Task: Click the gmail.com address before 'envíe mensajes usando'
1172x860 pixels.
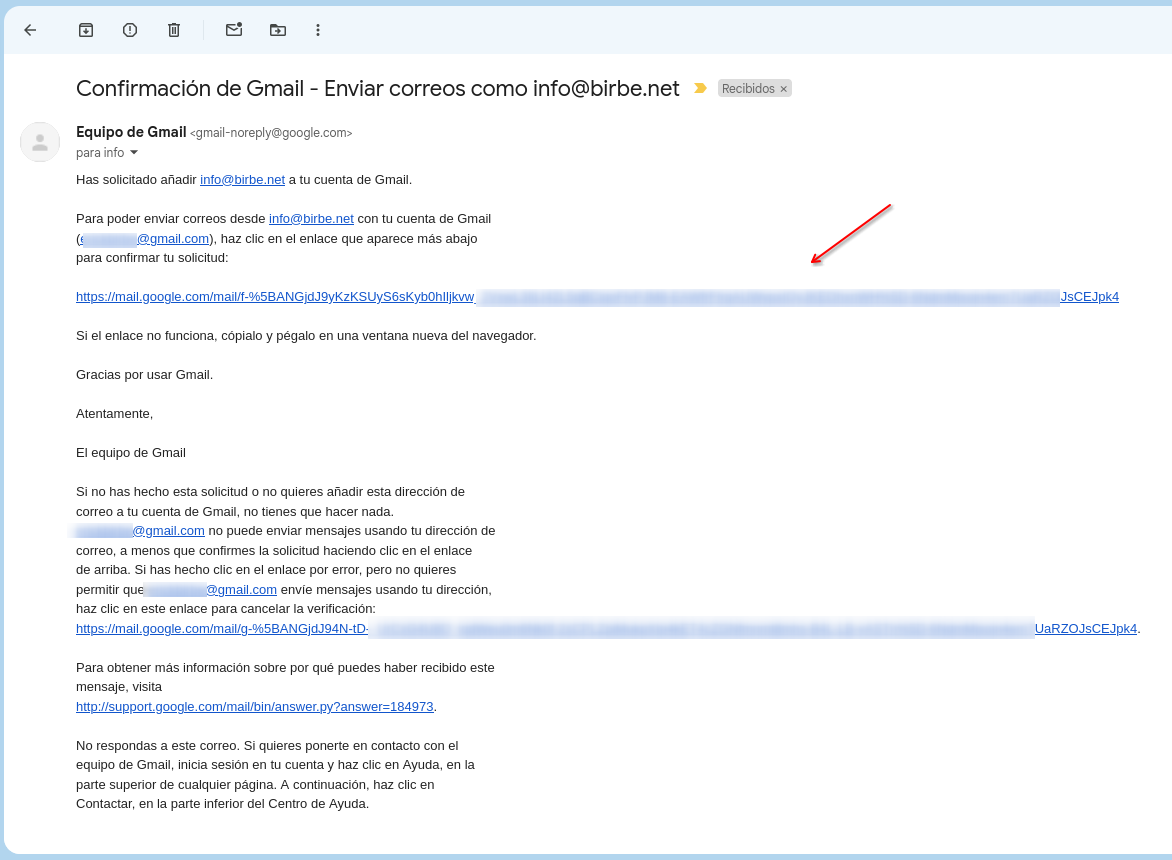Action: [x=211, y=590]
